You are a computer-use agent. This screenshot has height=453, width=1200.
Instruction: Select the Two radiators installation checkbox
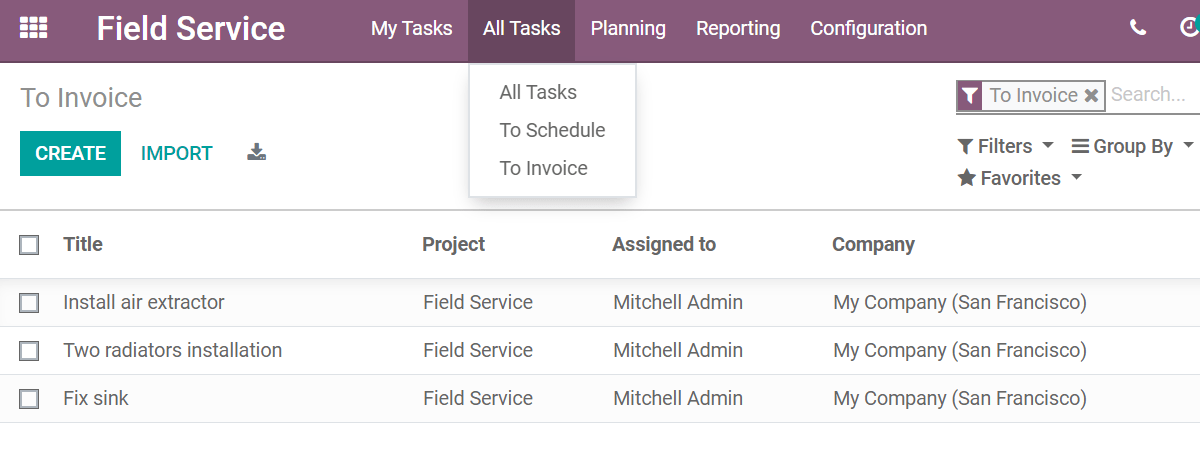29,350
